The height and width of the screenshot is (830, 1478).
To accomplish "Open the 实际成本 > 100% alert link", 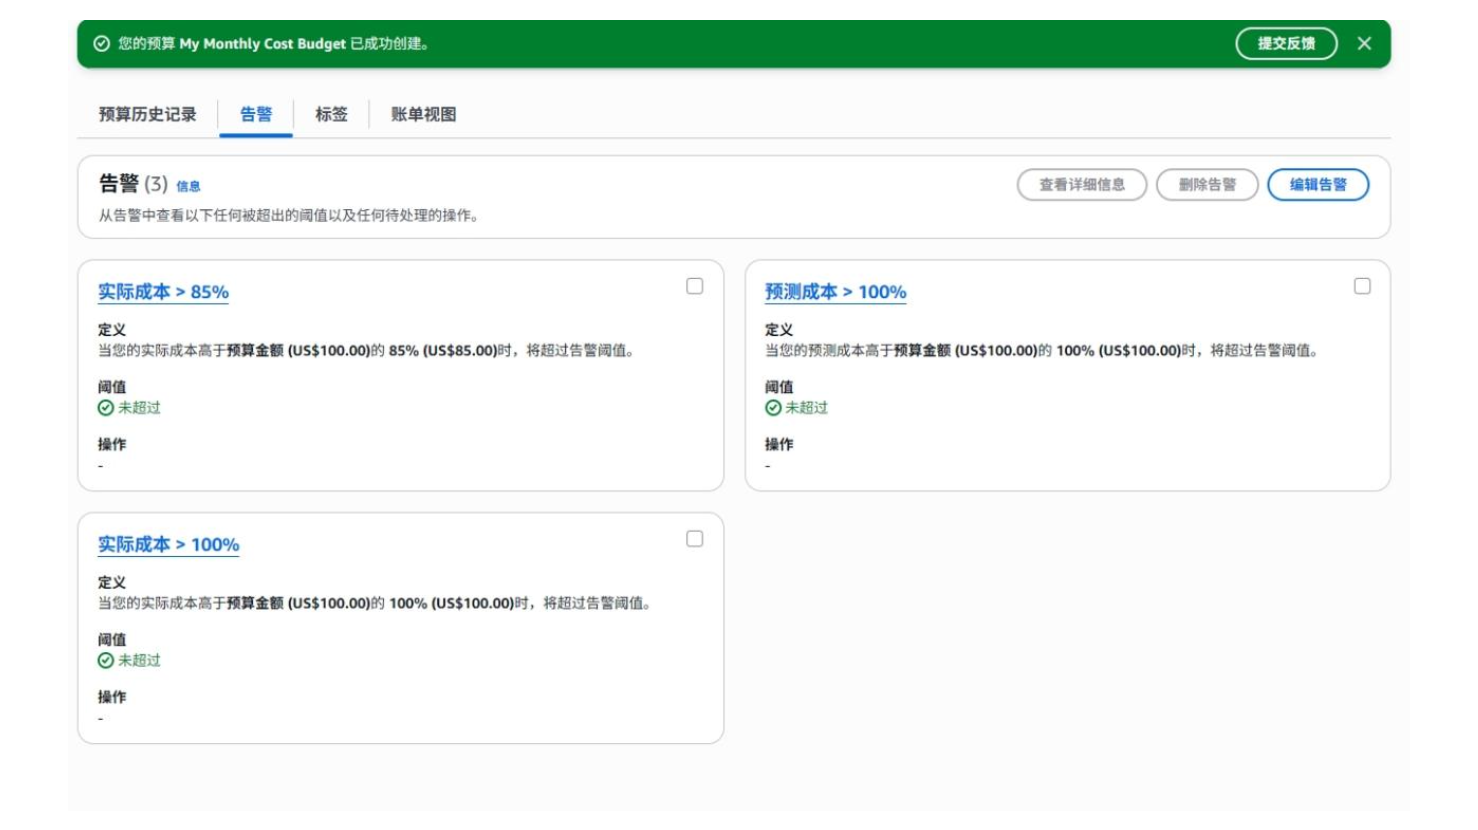I will 168,545.
